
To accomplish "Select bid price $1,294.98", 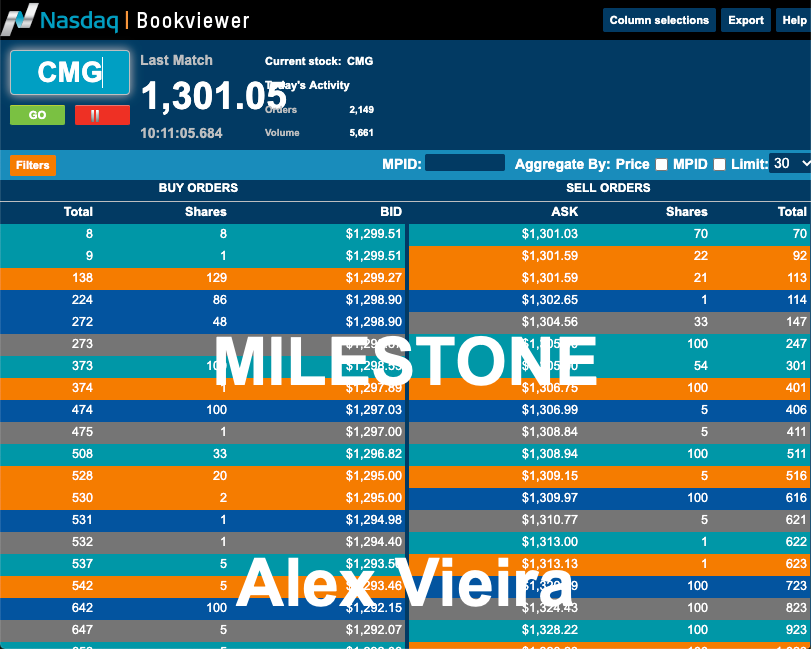I will click(x=373, y=520).
